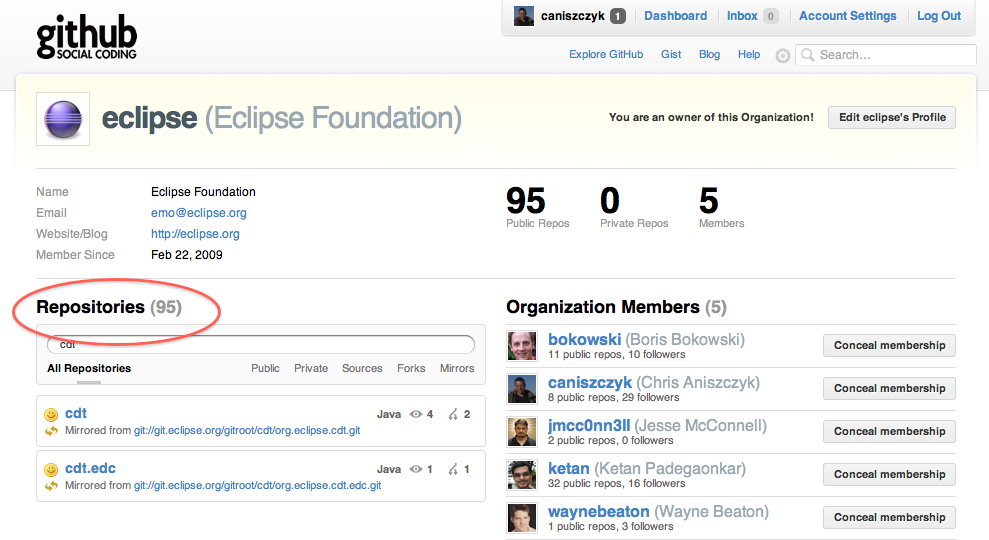Click the gear icon beside search box
This screenshot has width=989, height=540.
(783, 56)
